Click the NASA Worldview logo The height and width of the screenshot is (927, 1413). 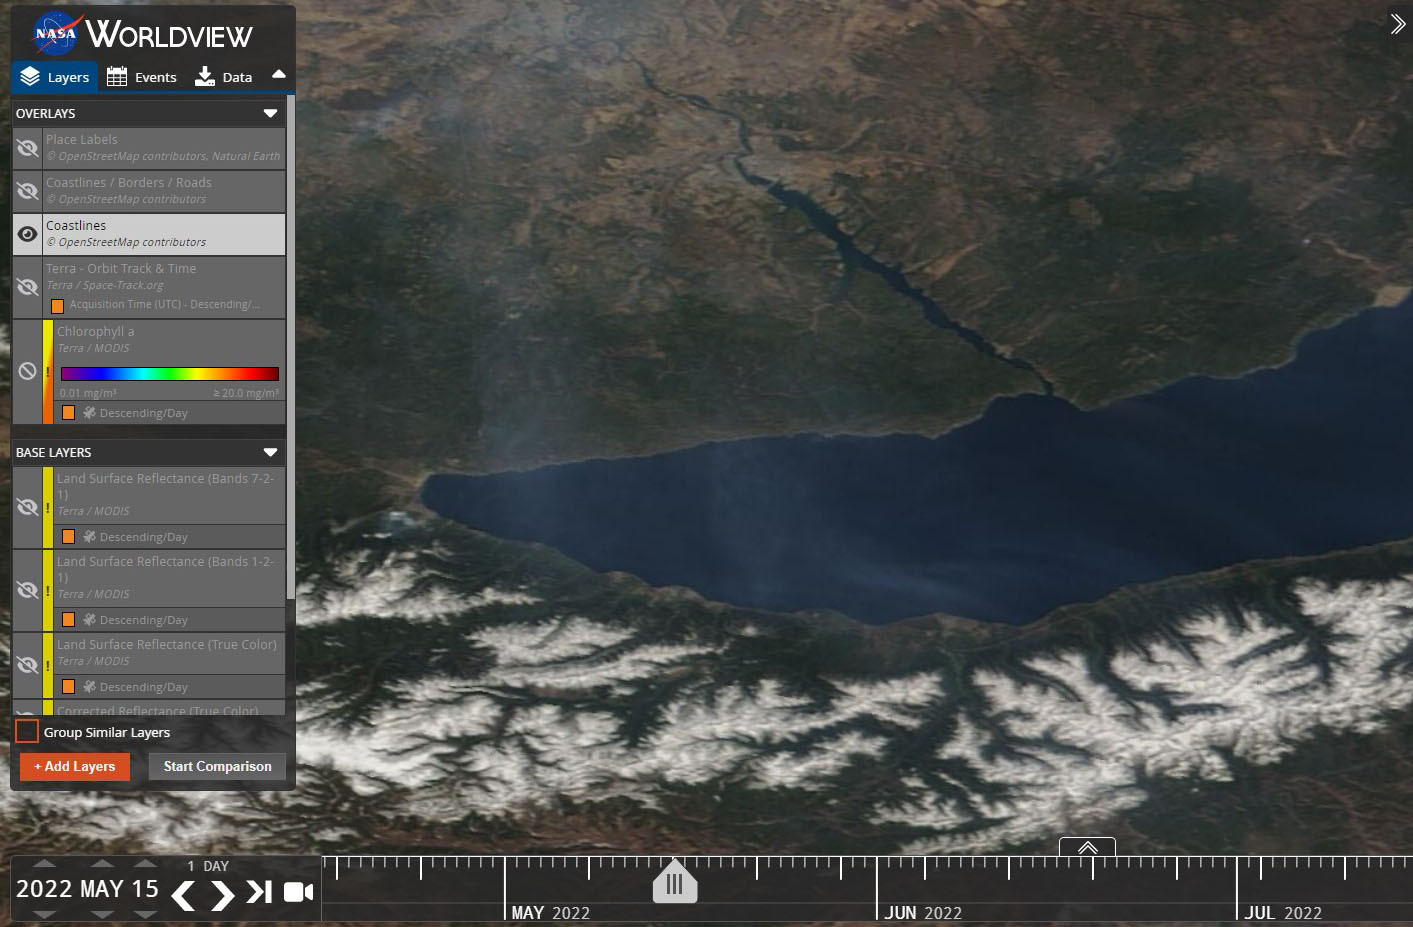coord(142,34)
